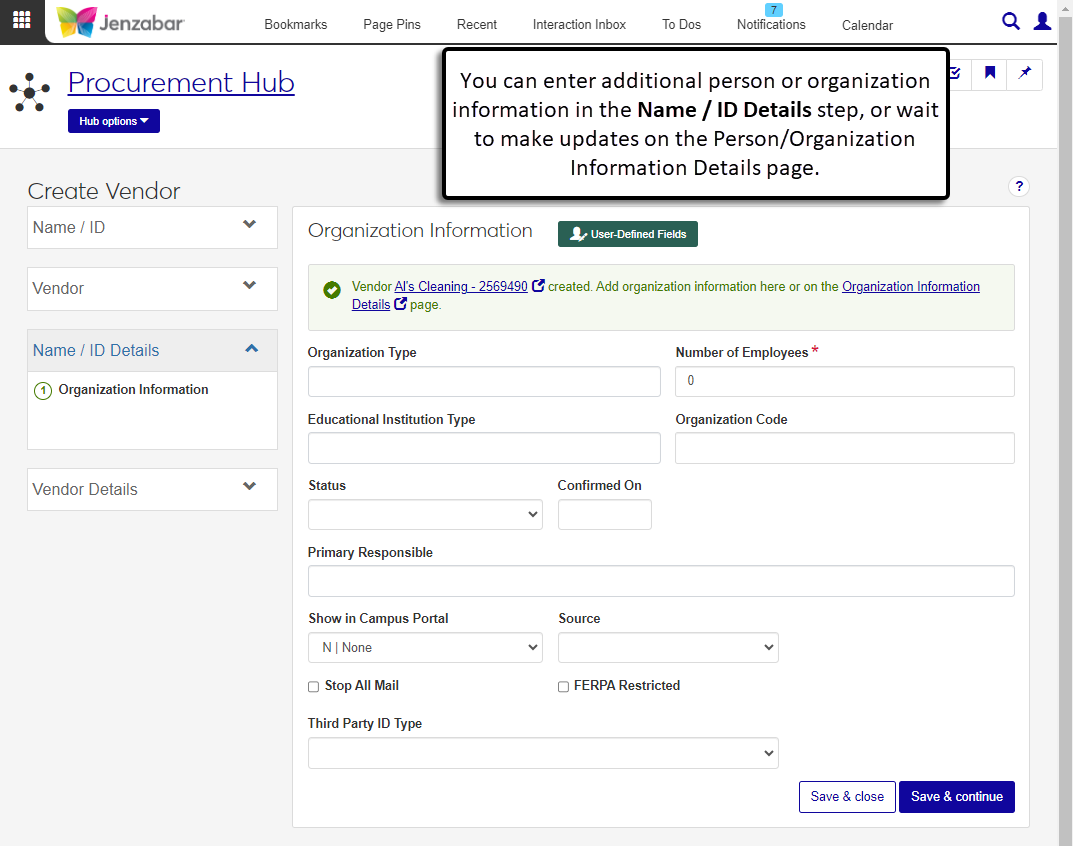This screenshot has width=1073, height=846.
Task: Enable the Stop All Mail checkbox
Action: click(x=314, y=687)
